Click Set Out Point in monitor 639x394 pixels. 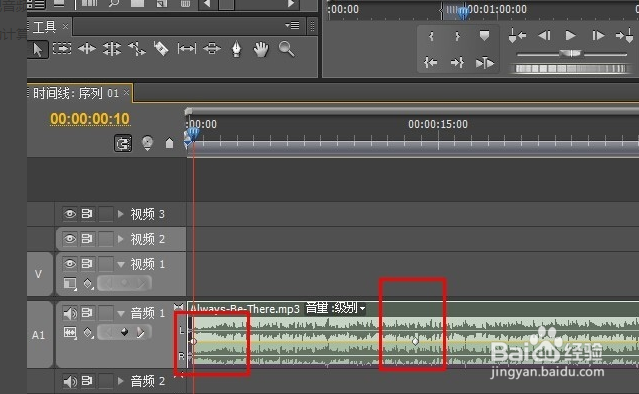point(457,36)
